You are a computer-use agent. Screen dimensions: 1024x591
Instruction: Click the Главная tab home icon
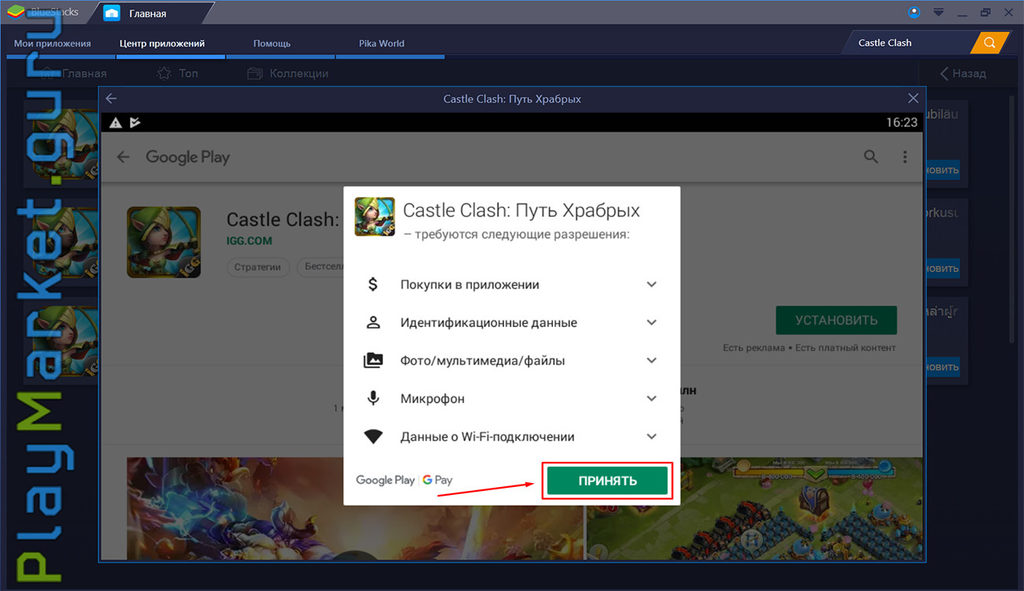coord(112,13)
